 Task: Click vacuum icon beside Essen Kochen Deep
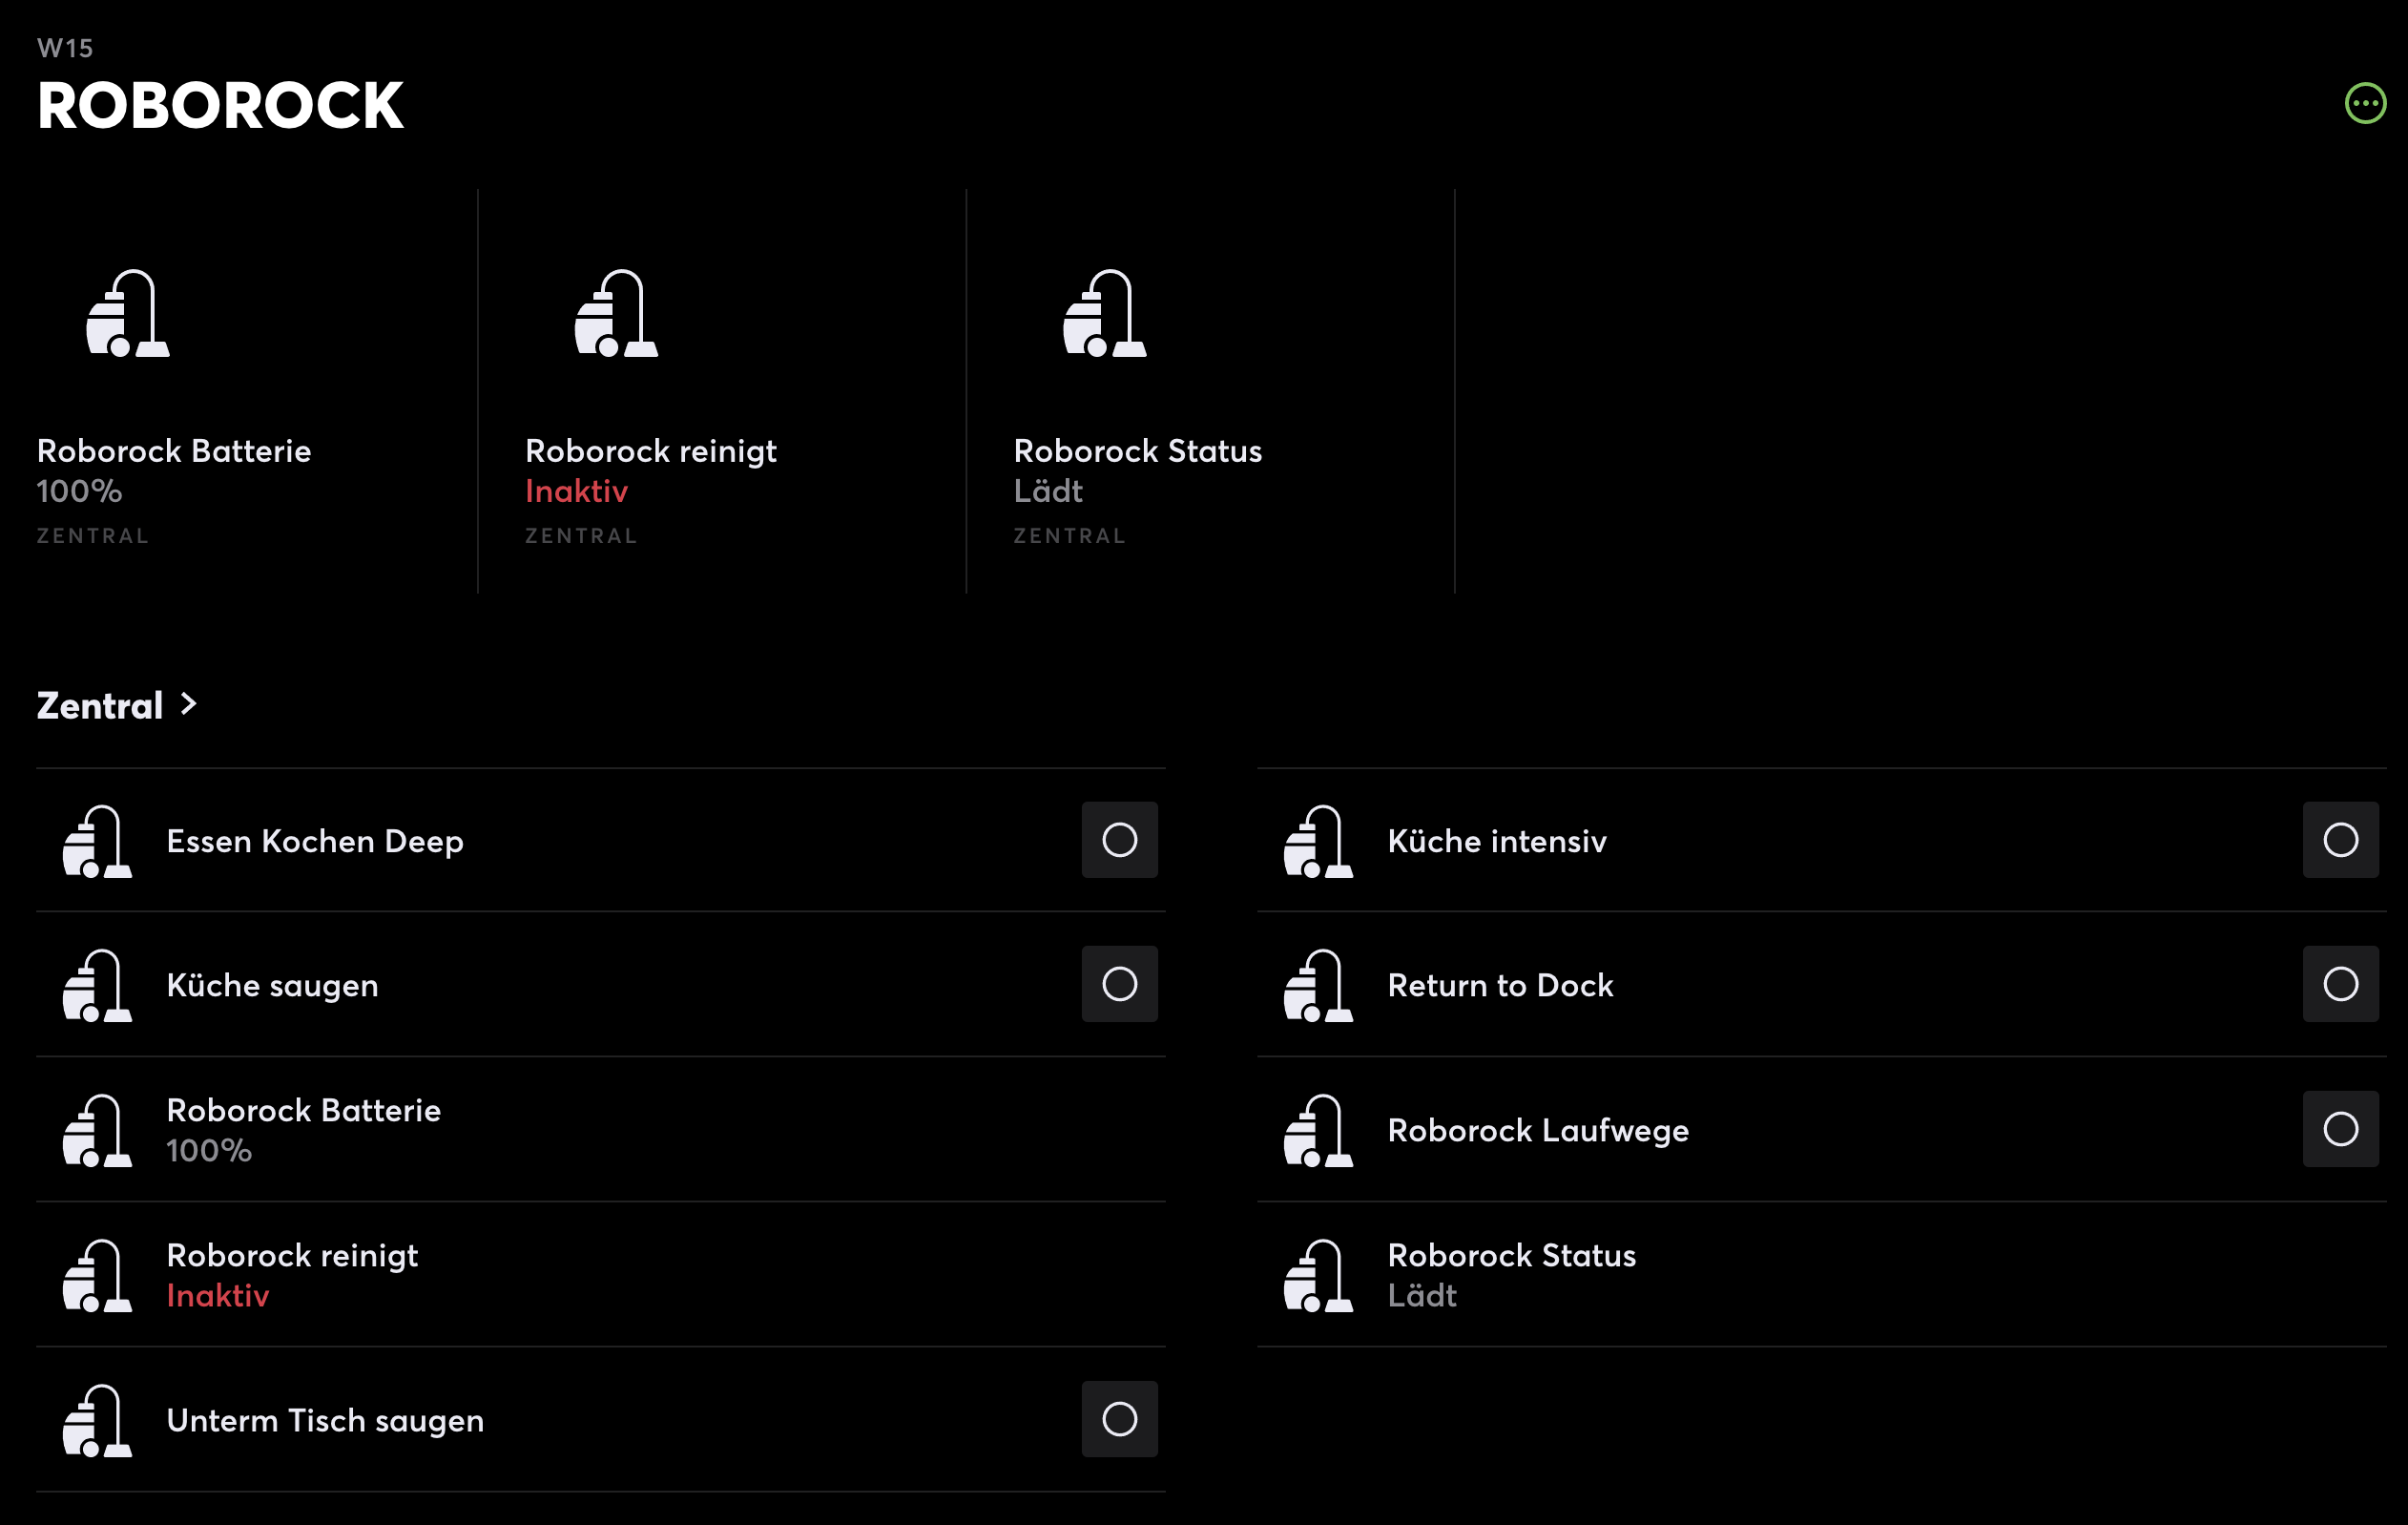tap(97, 841)
